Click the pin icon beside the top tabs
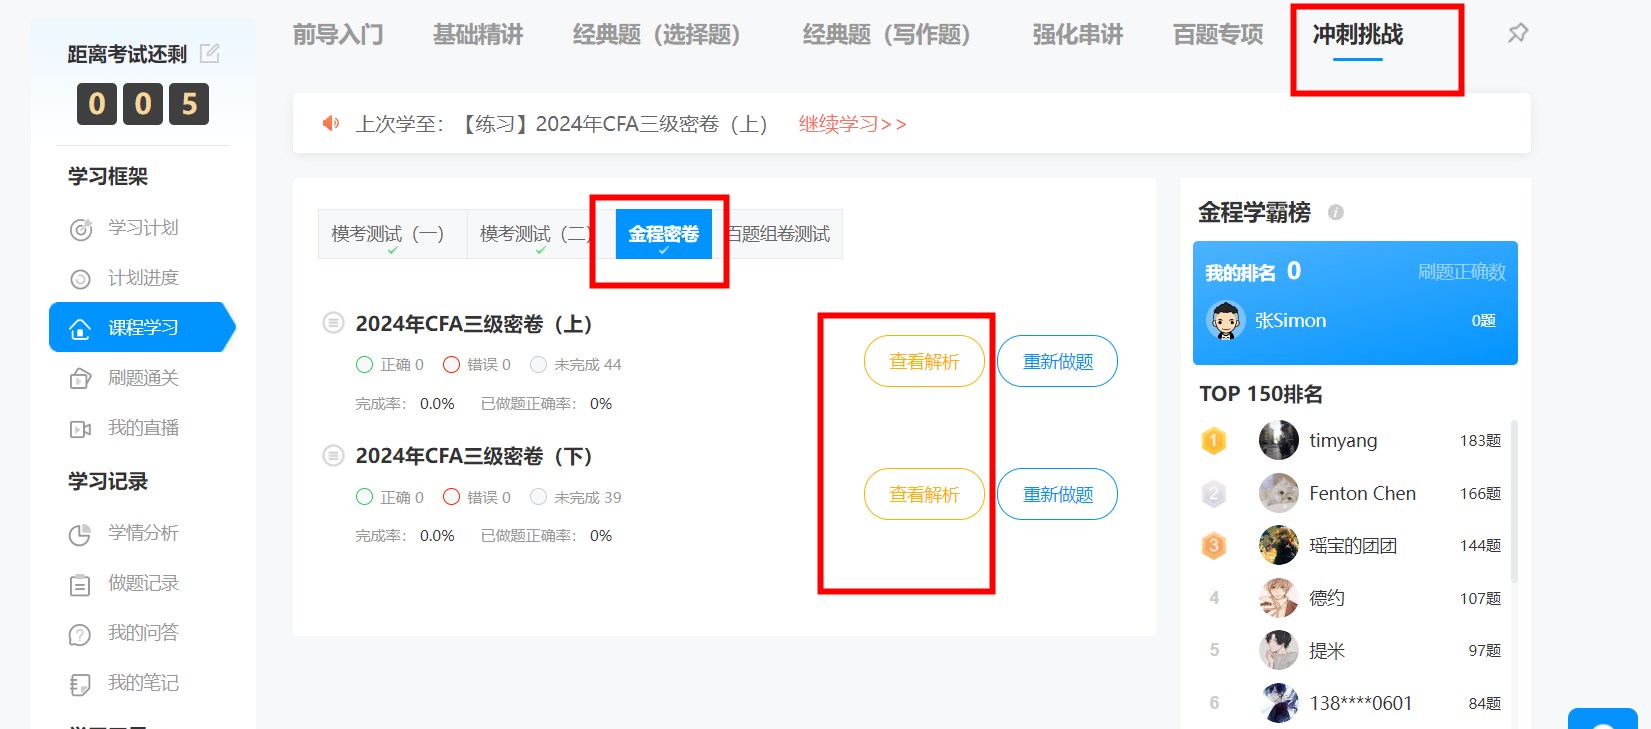The height and width of the screenshot is (729, 1651). point(1518,33)
